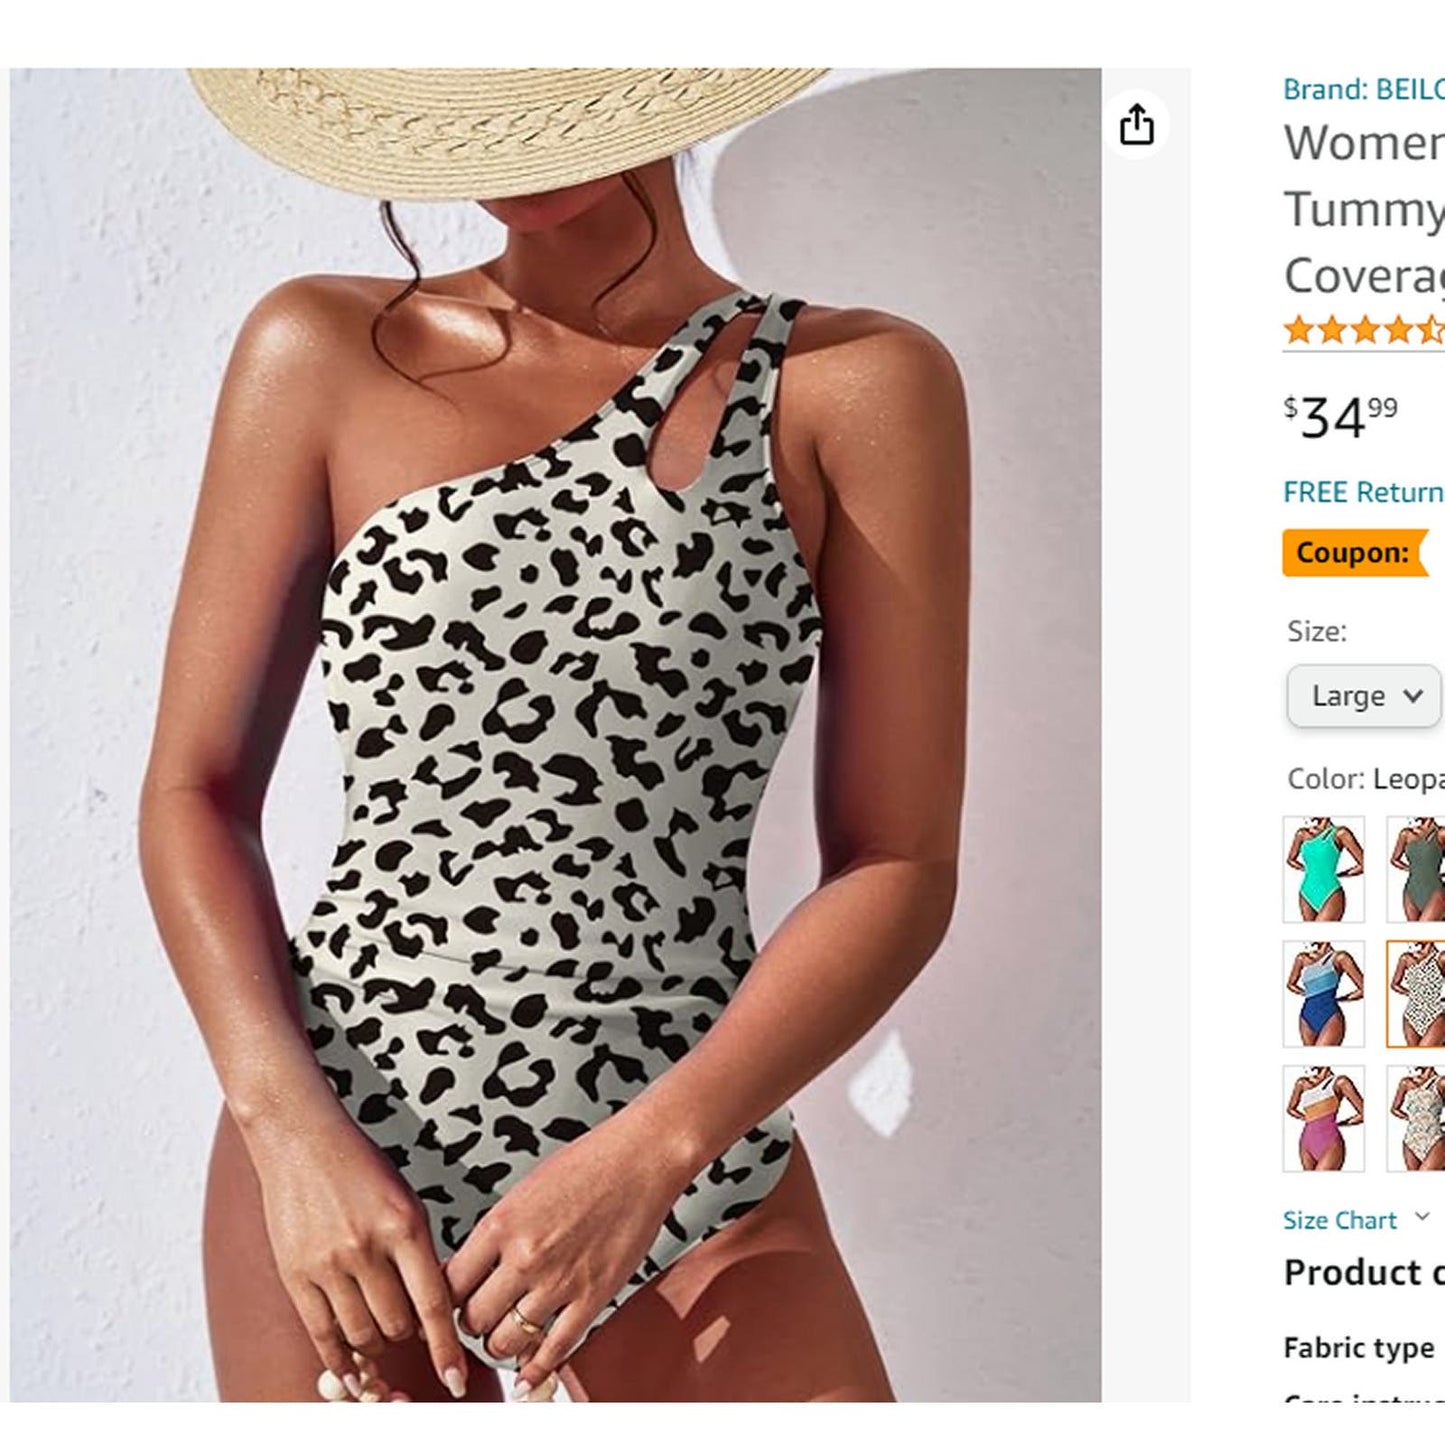Image resolution: width=1445 pixels, height=1445 pixels.
Task: Choose the olive green swimsuit swatch
Action: coord(1417,868)
